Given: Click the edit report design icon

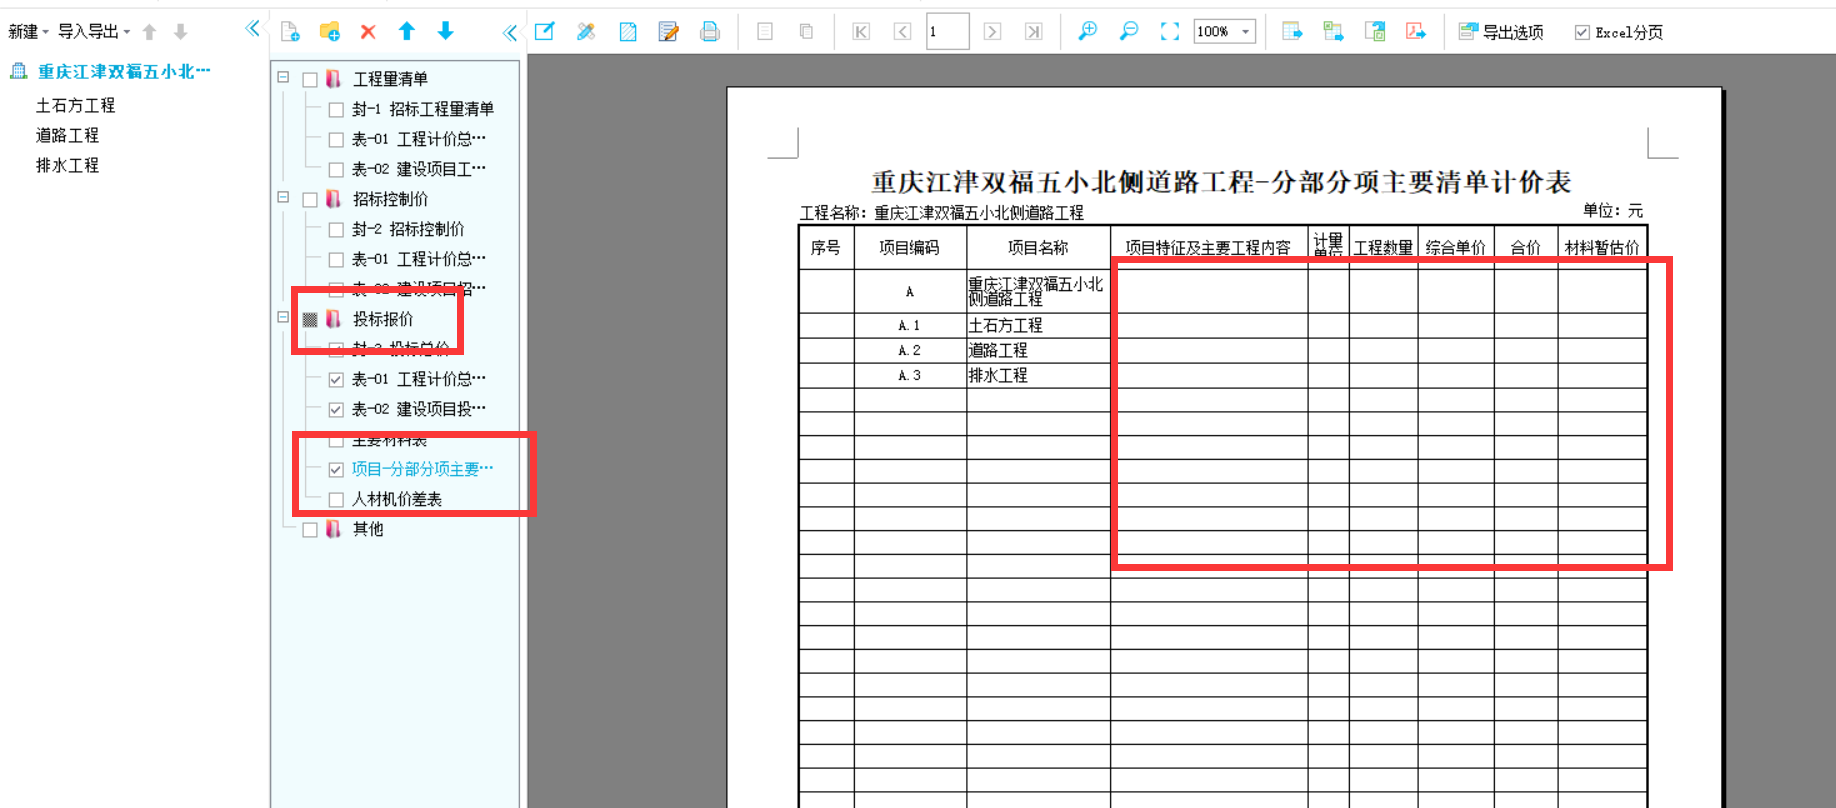Looking at the screenshot, I should [x=545, y=32].
